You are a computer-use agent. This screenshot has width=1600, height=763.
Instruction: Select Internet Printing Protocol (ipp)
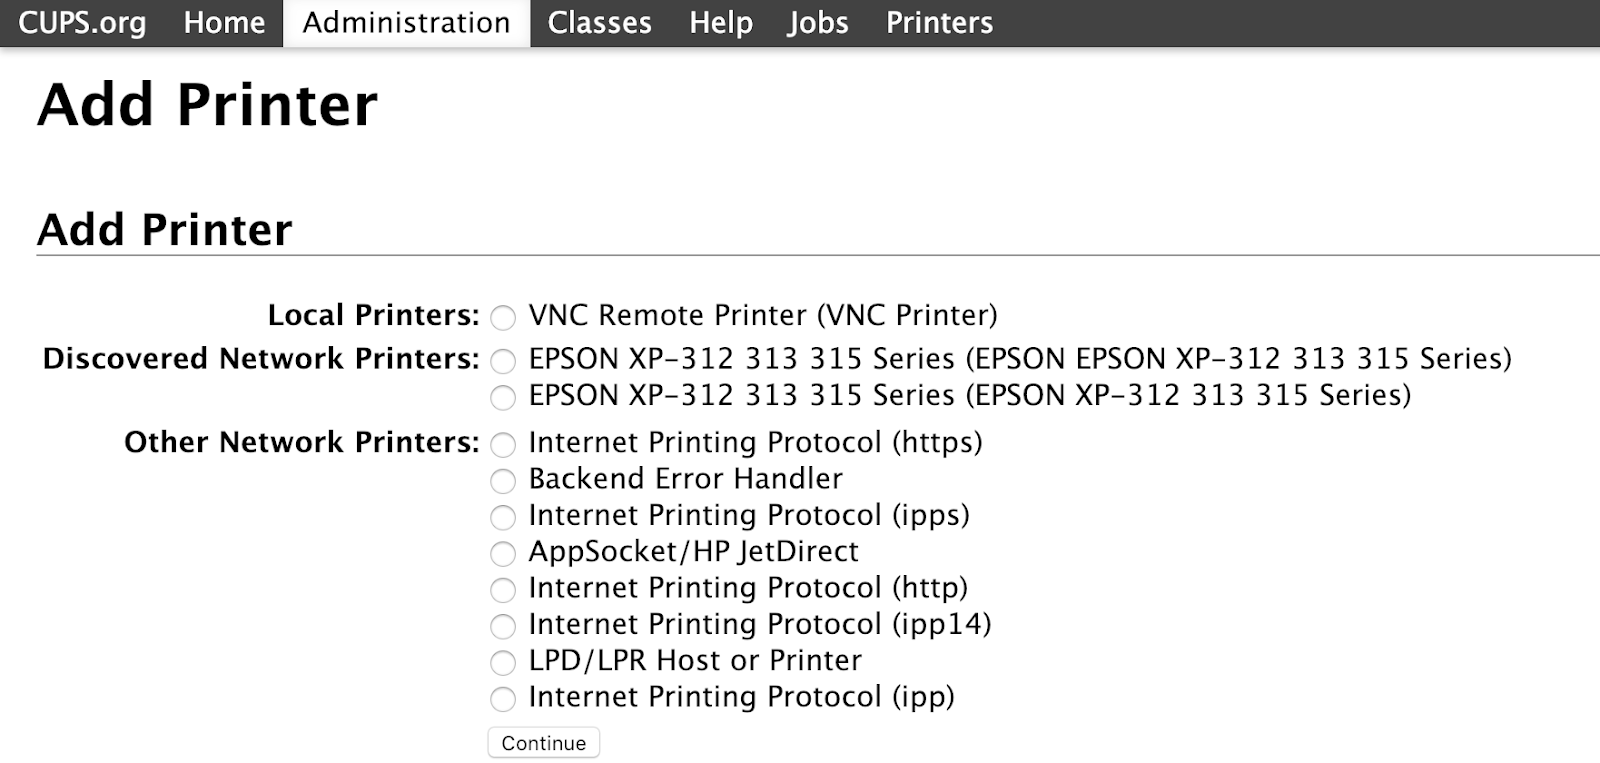(x=503, y=699)
